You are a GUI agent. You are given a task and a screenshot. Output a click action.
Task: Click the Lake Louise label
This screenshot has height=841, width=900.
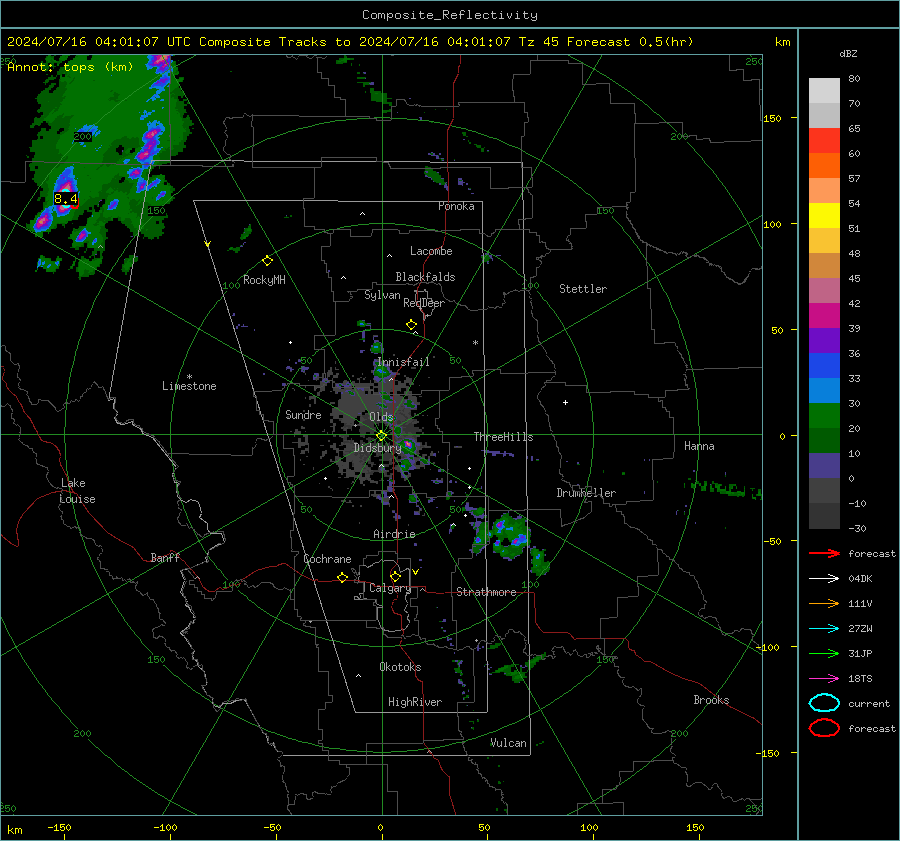[77, 491]
